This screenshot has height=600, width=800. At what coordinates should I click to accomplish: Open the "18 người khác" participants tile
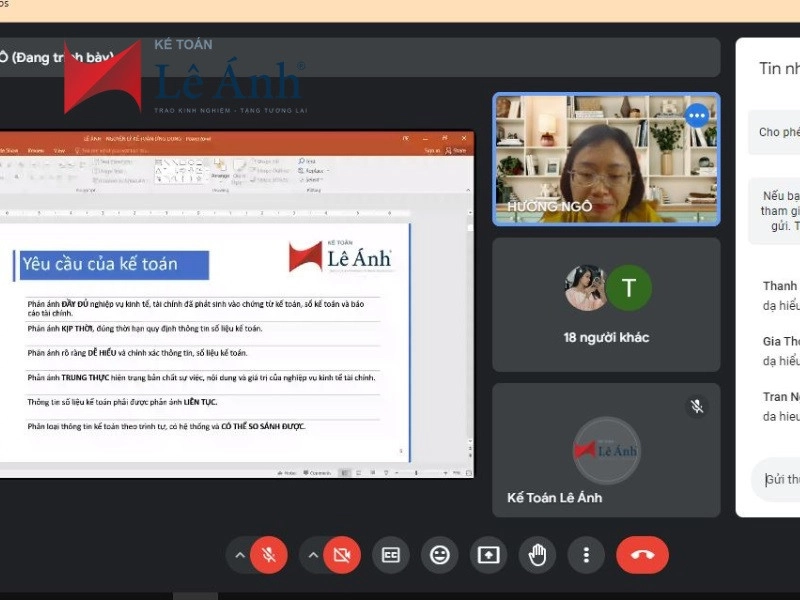click(x=606, y=303)
